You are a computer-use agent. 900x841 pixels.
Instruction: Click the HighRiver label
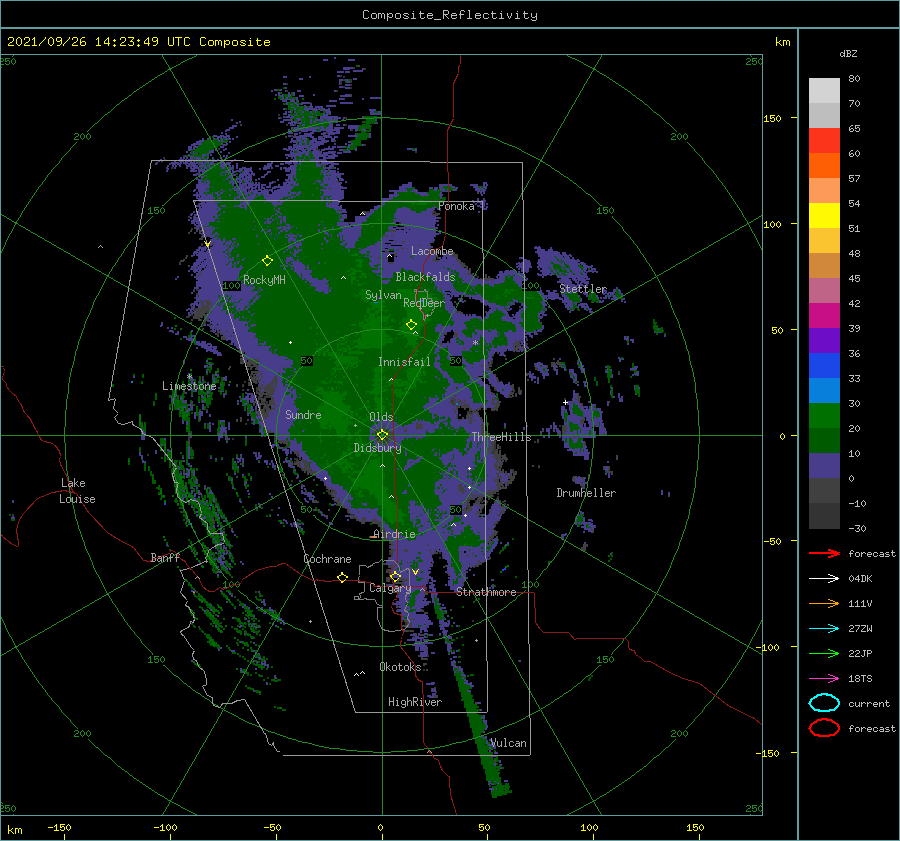click(415, 702)
